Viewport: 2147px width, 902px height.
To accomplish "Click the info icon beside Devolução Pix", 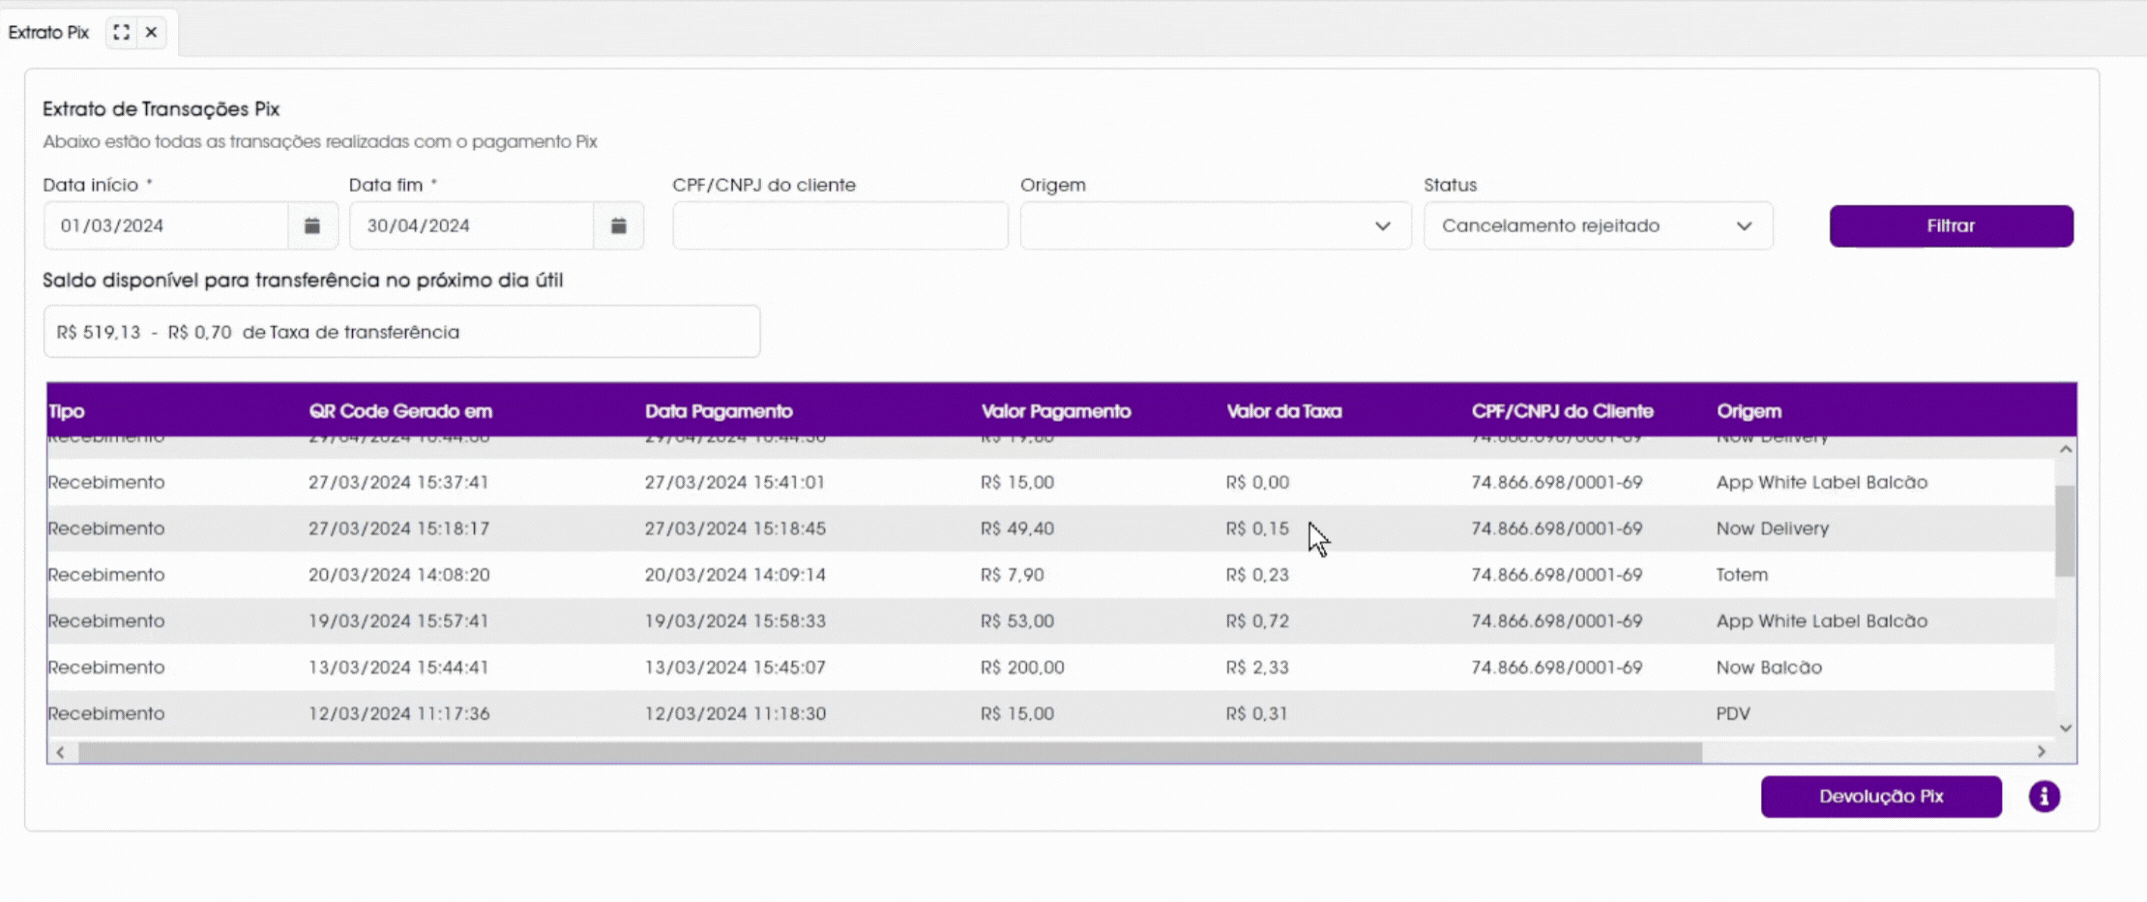I will point(2044,796).
